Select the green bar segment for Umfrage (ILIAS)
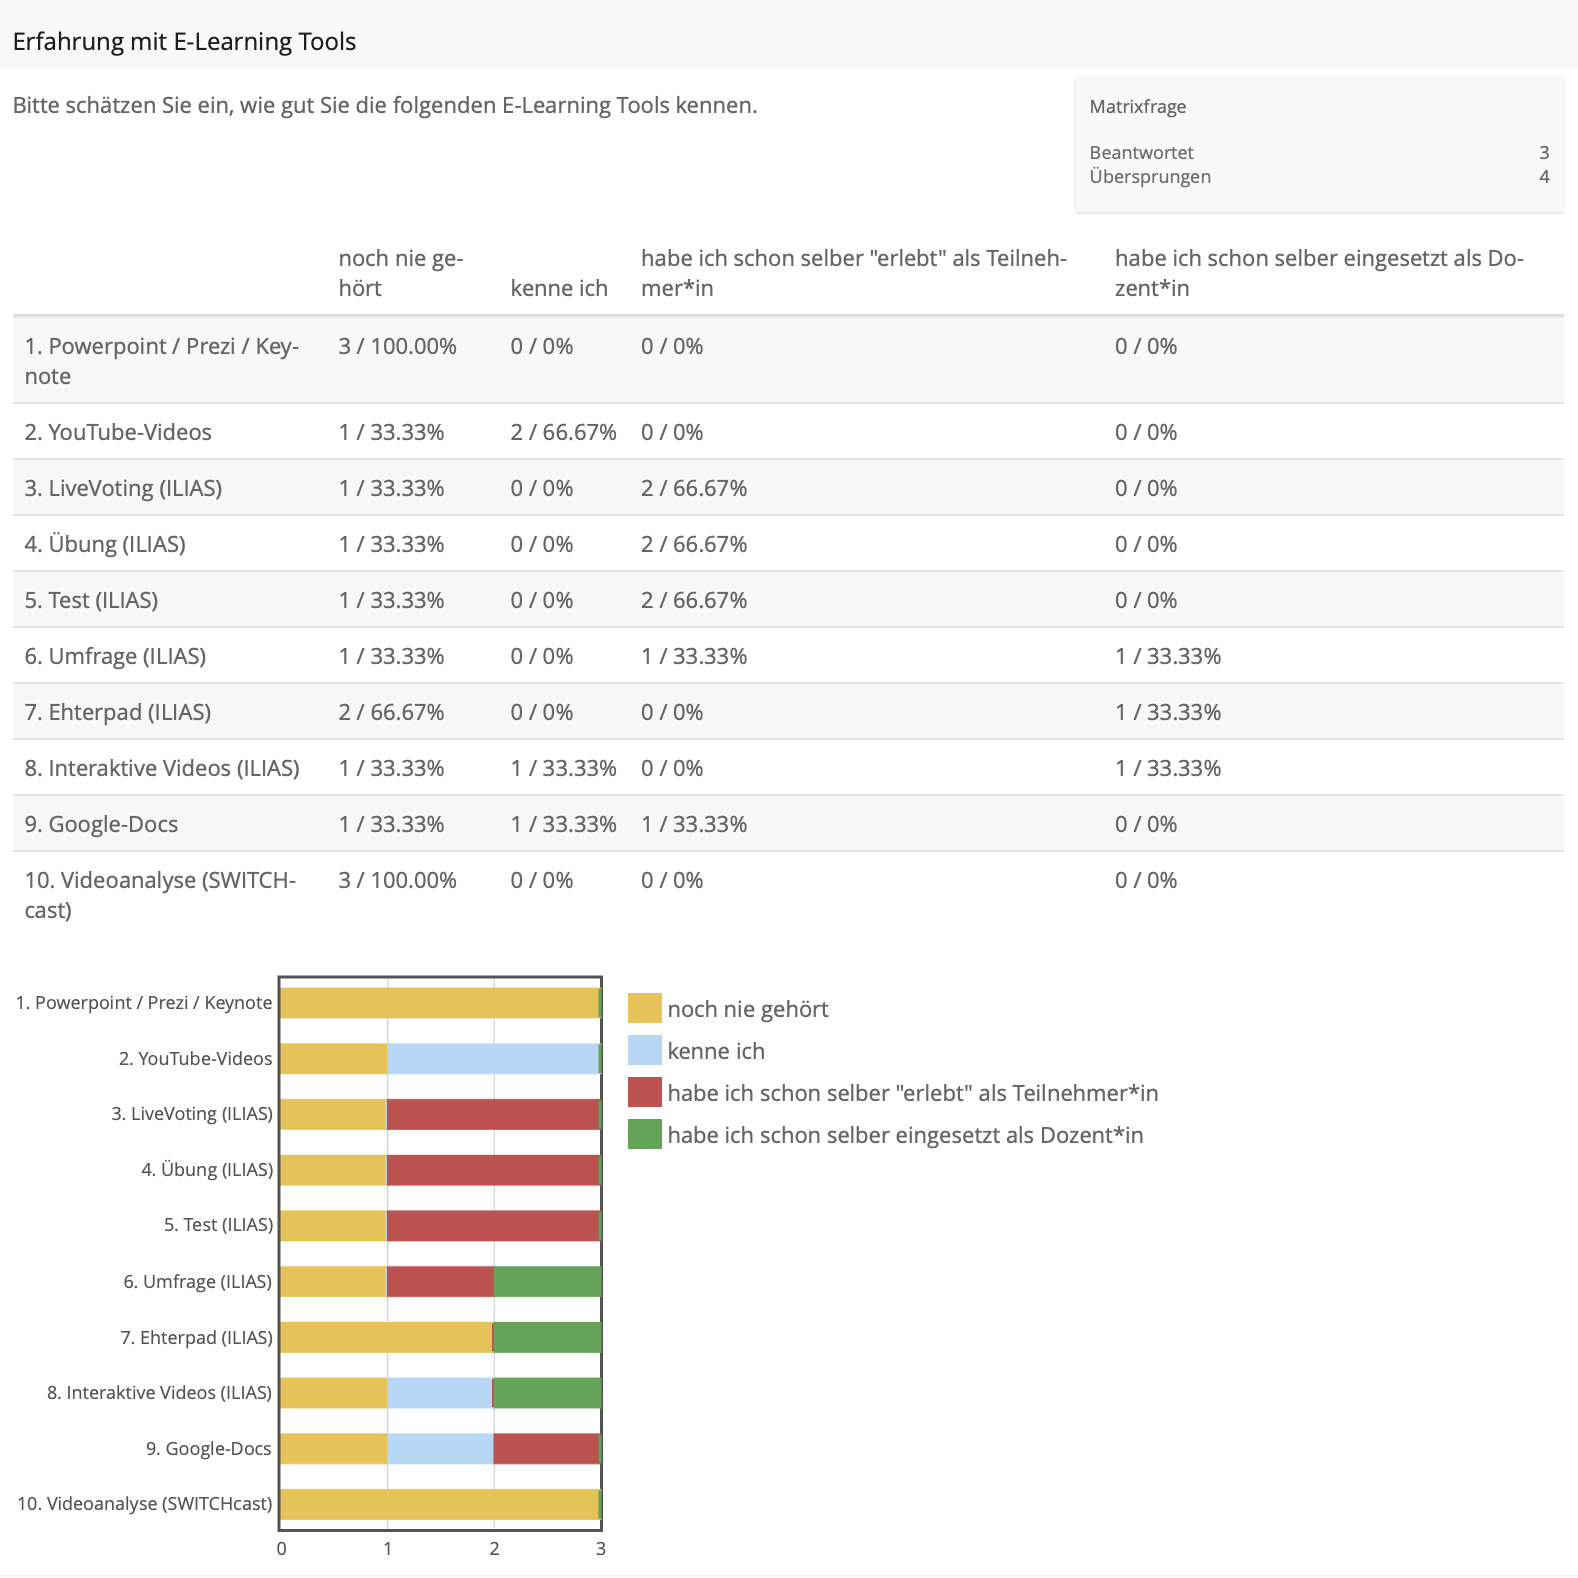Screen dimensions: 1578x1578 547,1282
